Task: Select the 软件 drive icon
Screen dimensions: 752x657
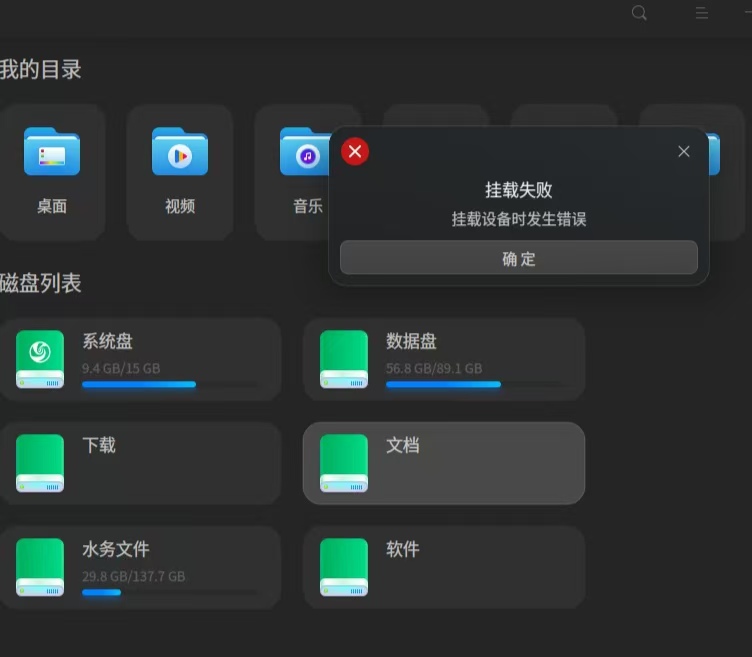Action: click(344, 567)
